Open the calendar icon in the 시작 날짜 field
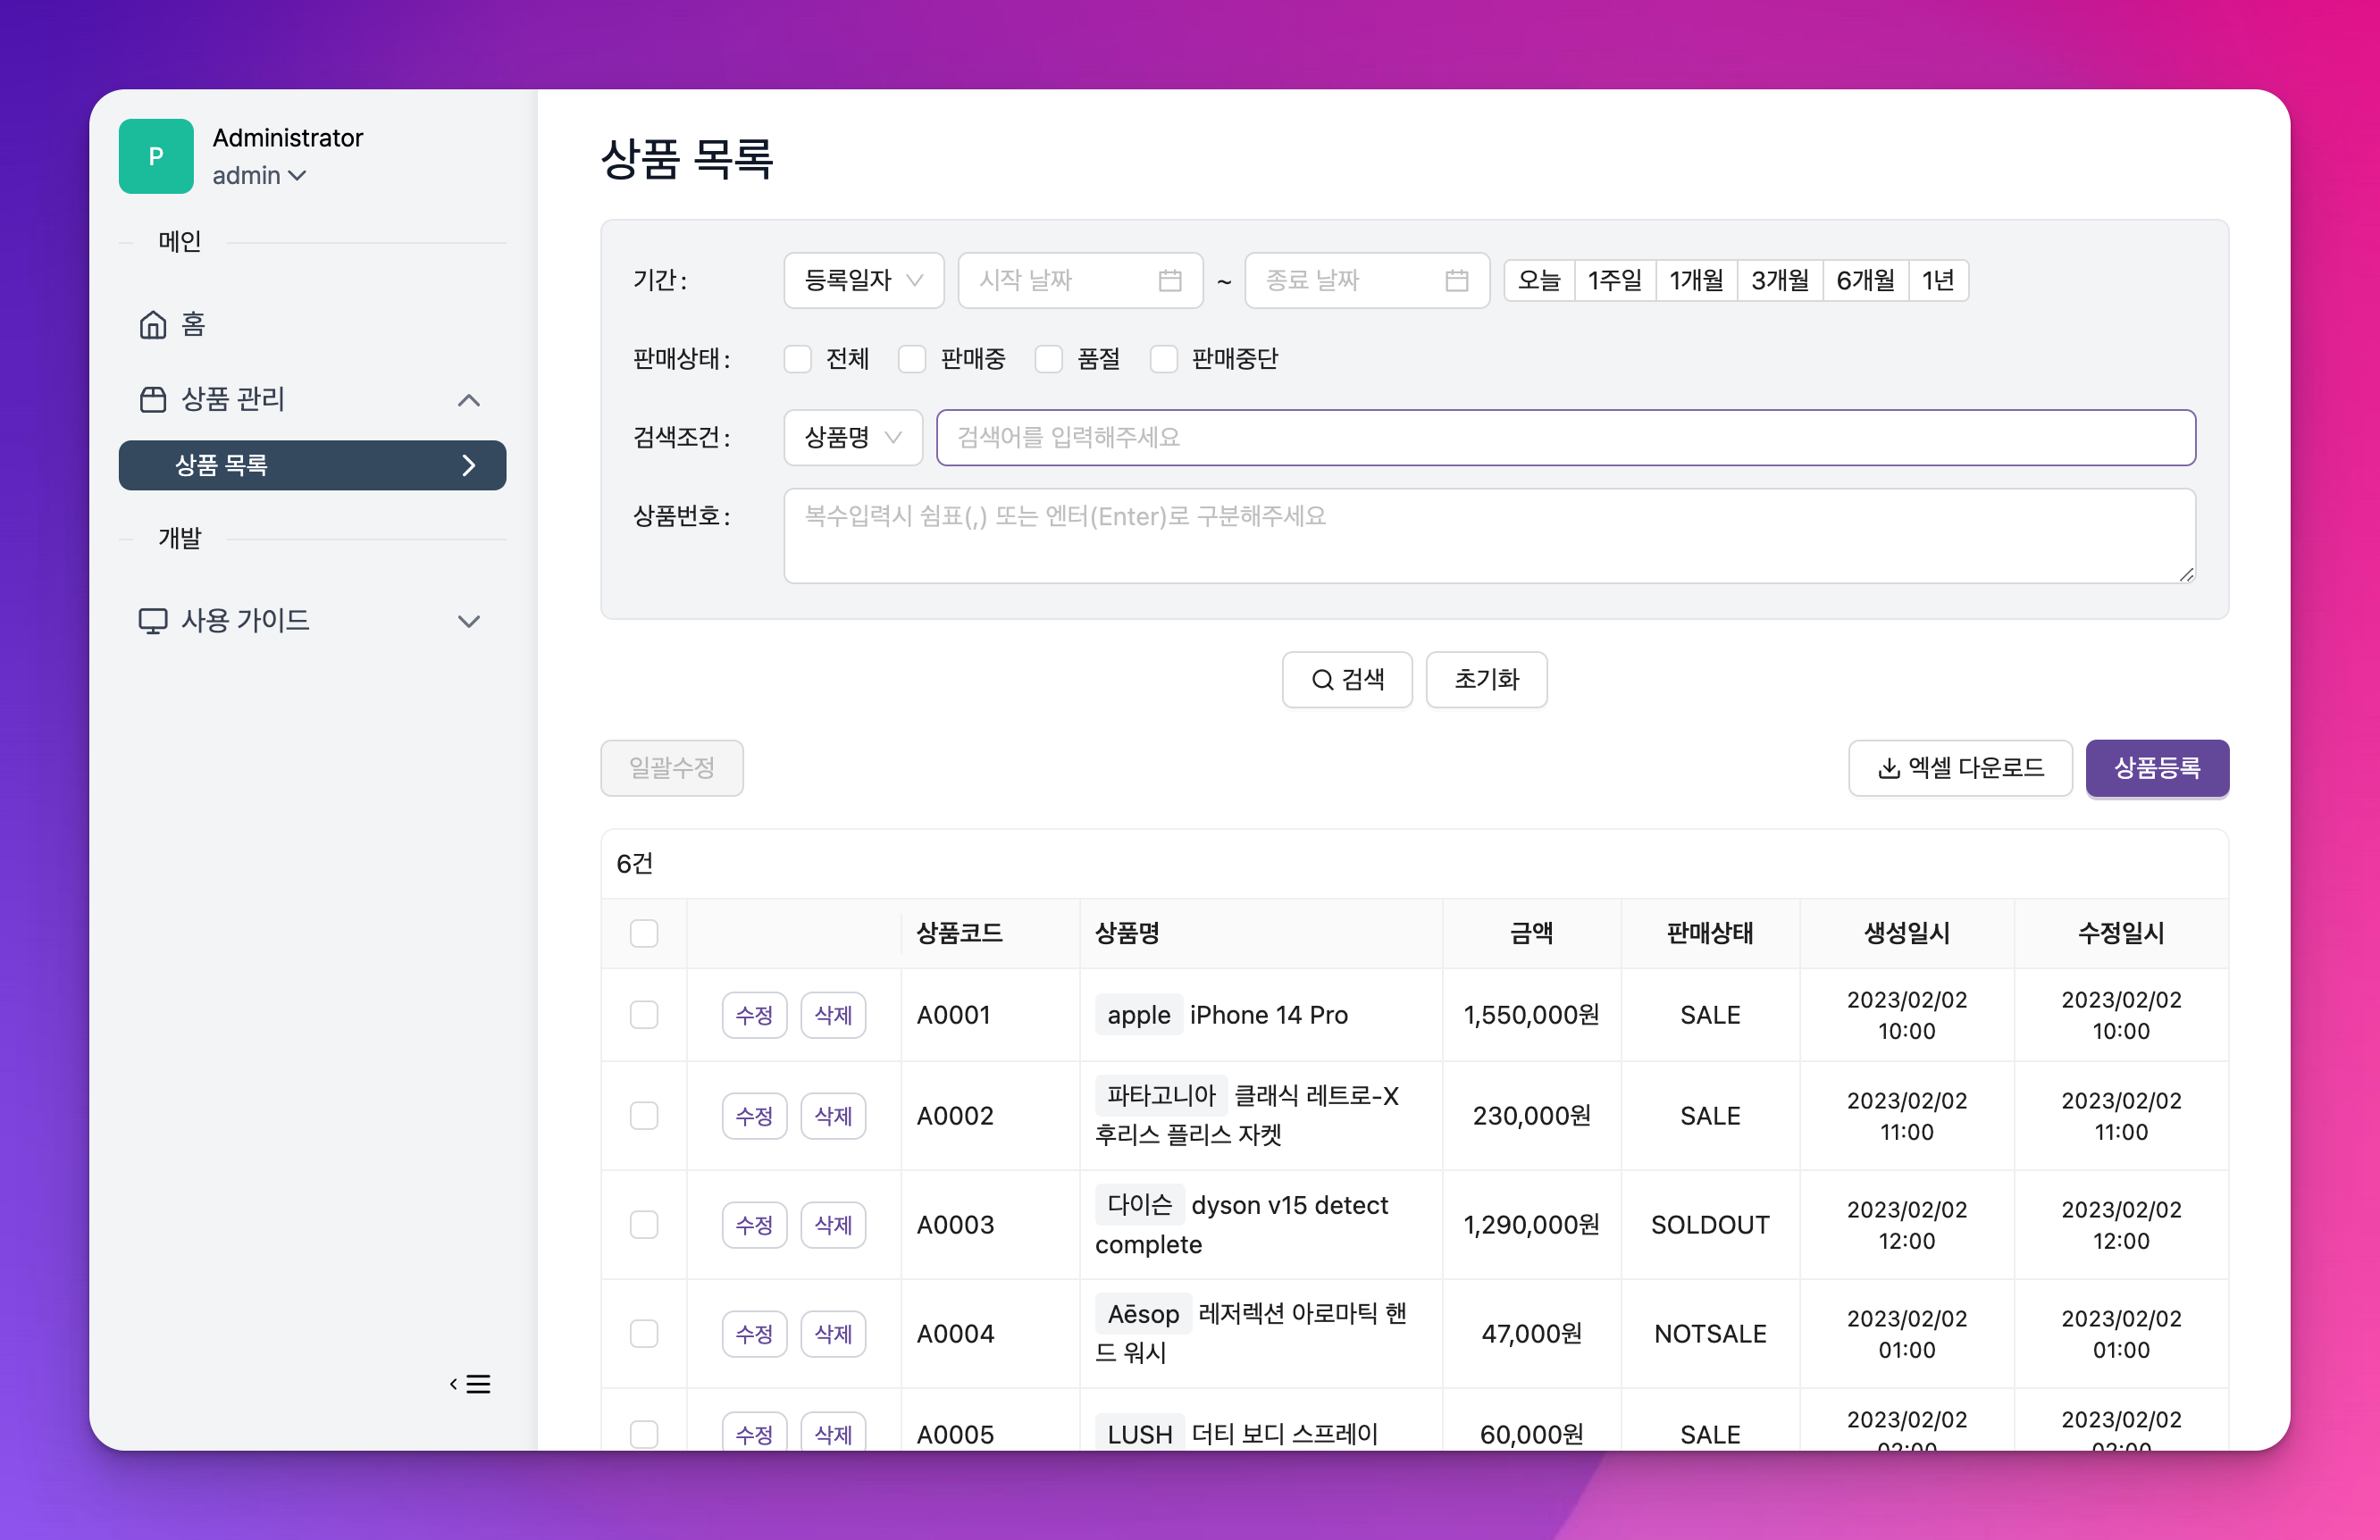 tap(1172, 281)
